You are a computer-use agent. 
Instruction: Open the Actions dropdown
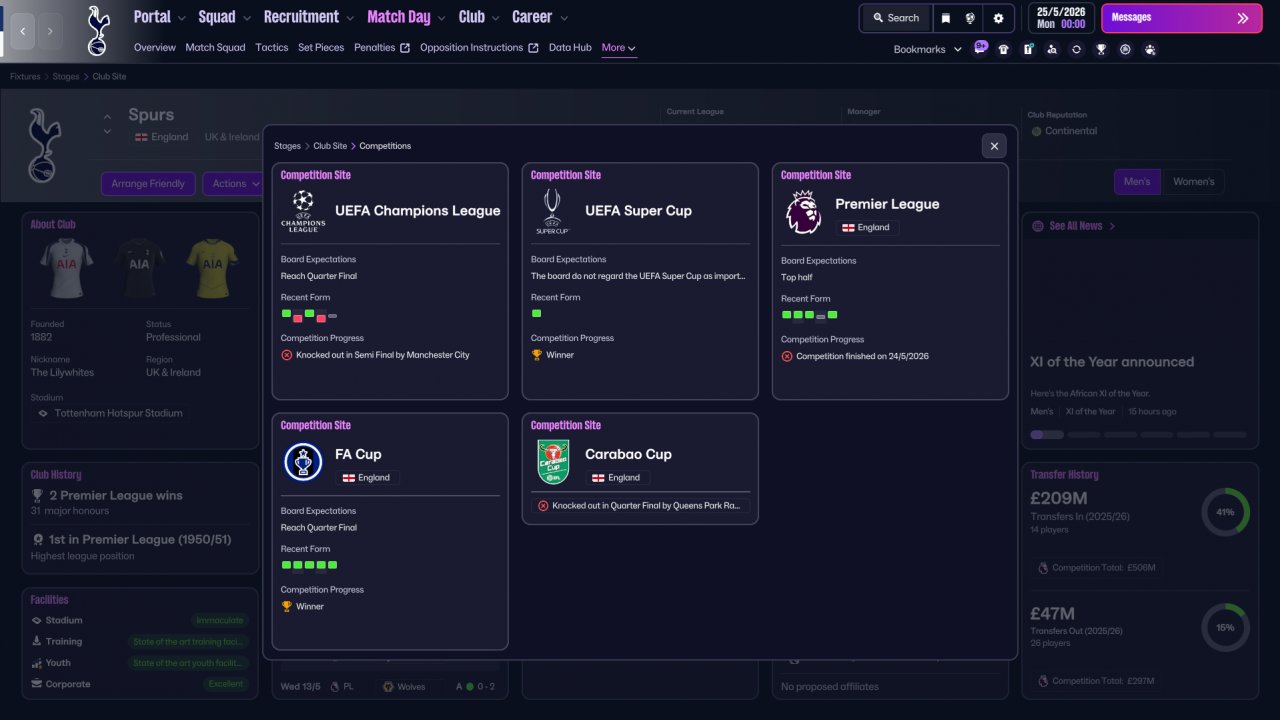(x=234, y=184)
